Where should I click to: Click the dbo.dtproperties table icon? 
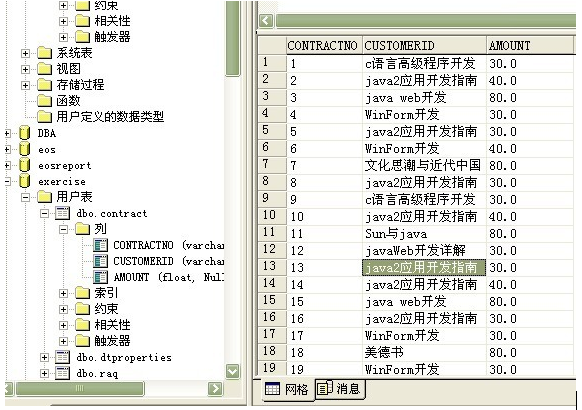(62, 357)
